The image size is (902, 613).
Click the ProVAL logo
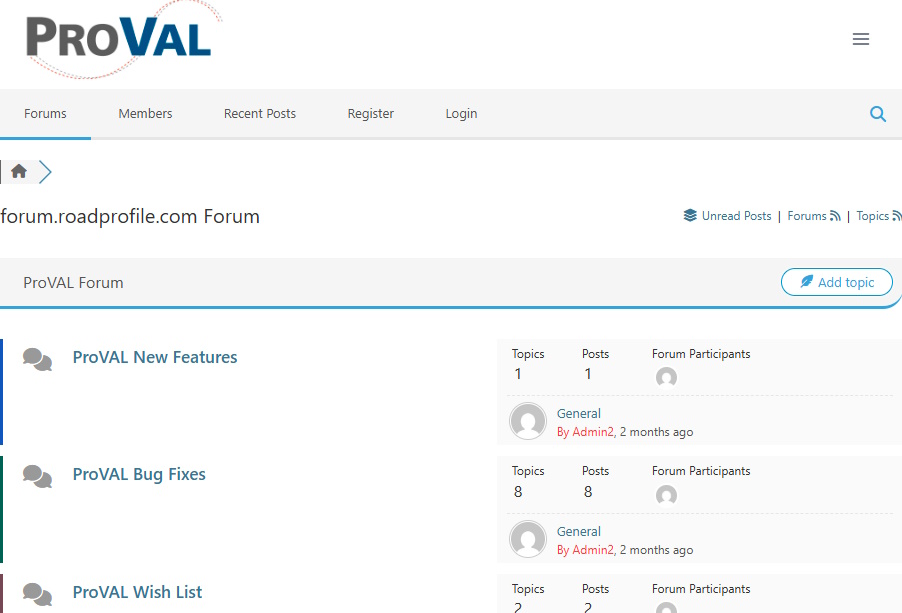coord(122,40)
